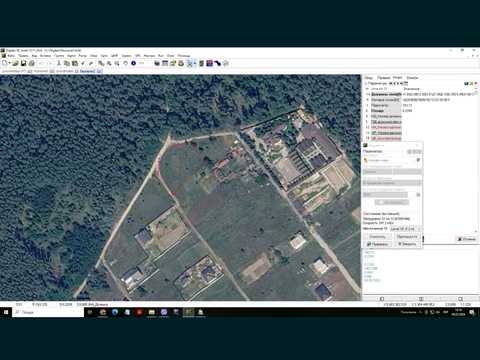Click the Undo arrow icon

coord(42,63)
